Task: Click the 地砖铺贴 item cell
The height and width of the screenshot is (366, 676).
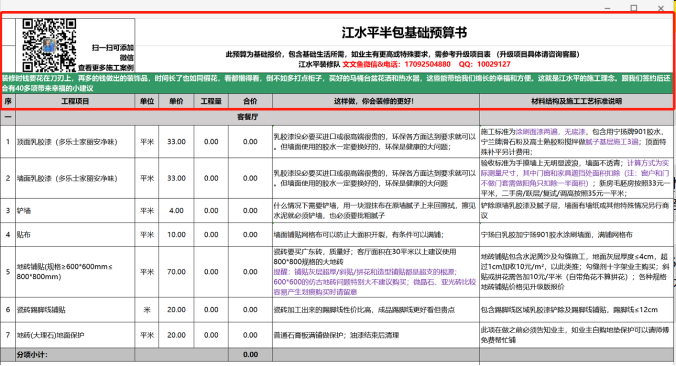Action: pyautogui.click(x=75, y=272)
